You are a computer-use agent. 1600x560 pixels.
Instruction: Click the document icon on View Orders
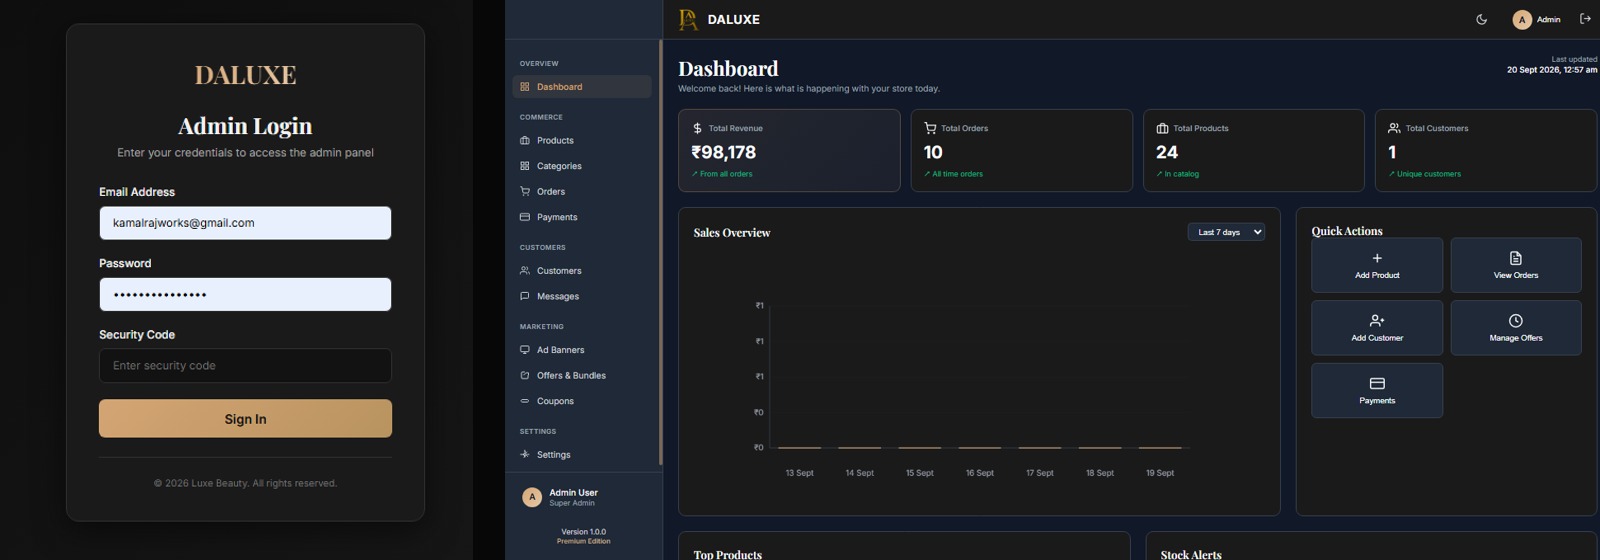1516,258
